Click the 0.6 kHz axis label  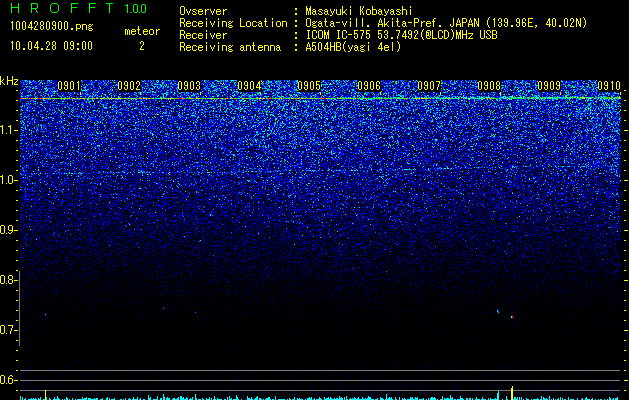pos(8,380)
